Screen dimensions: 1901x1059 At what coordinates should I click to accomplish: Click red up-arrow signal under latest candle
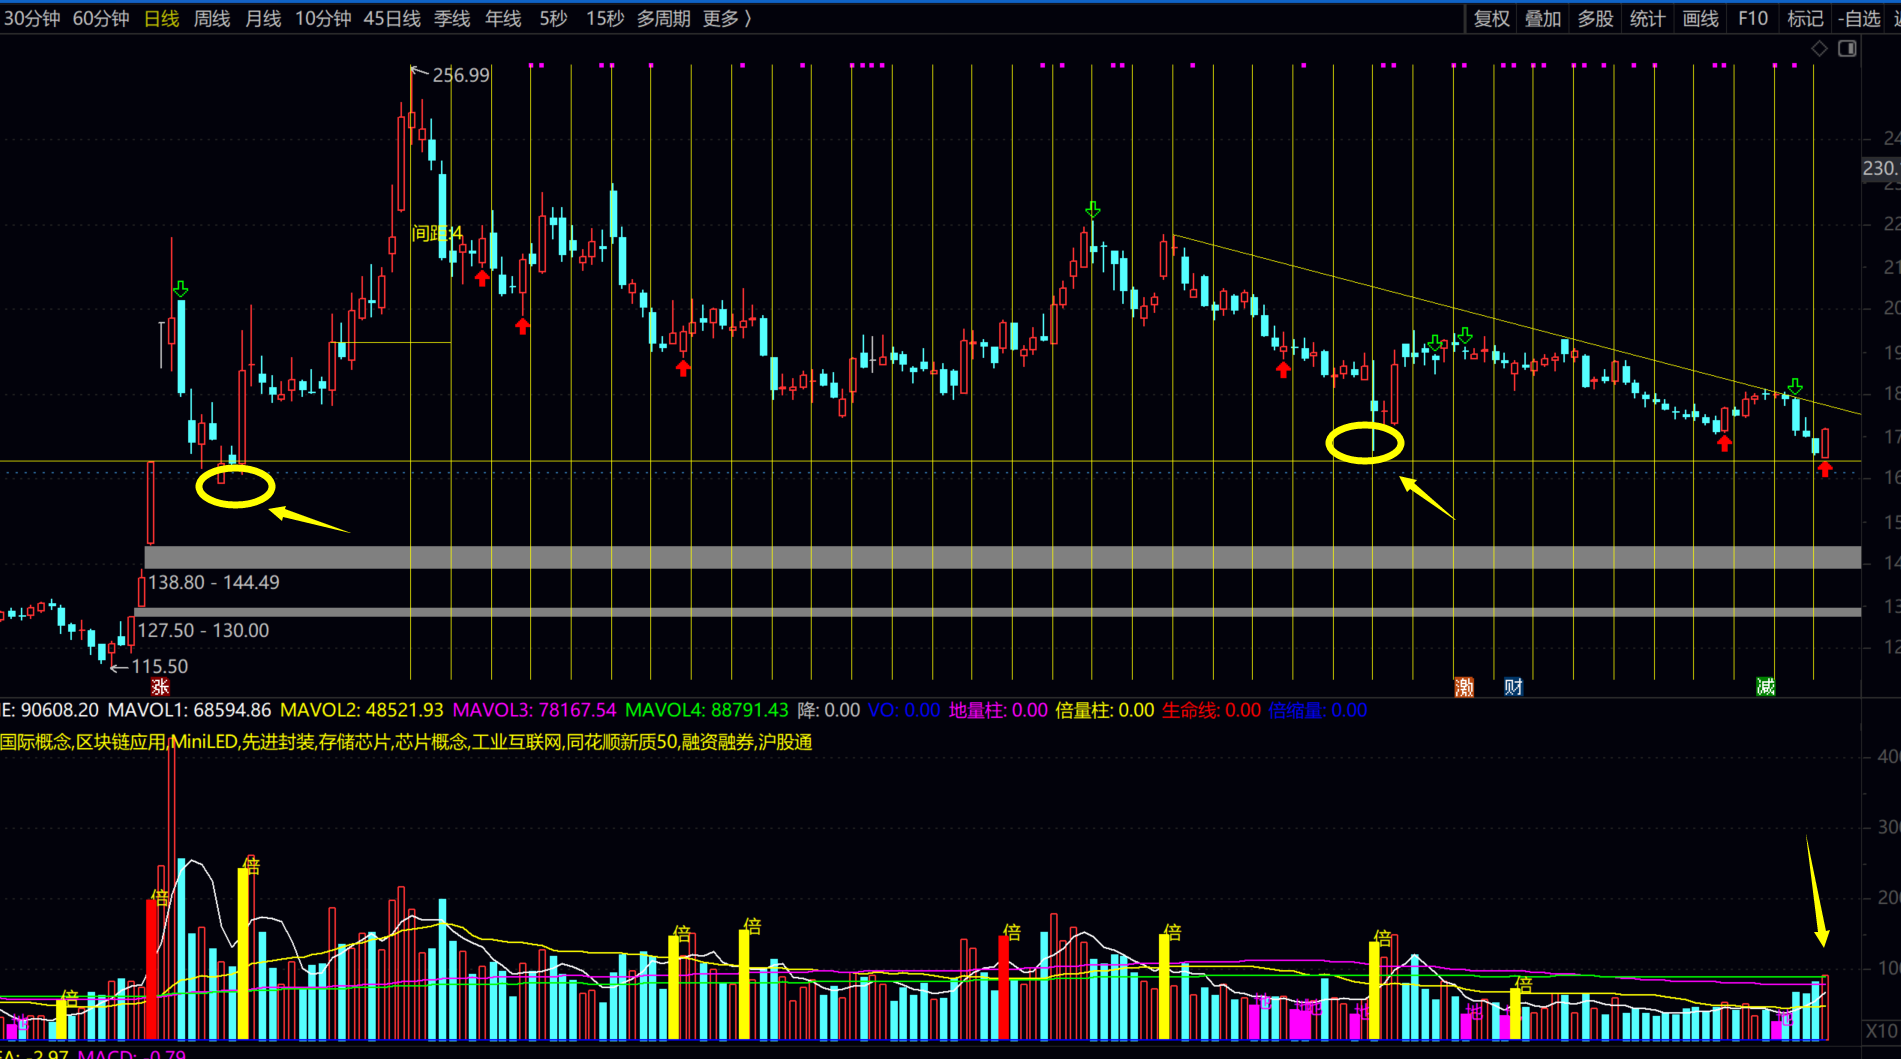point(1825,469)
